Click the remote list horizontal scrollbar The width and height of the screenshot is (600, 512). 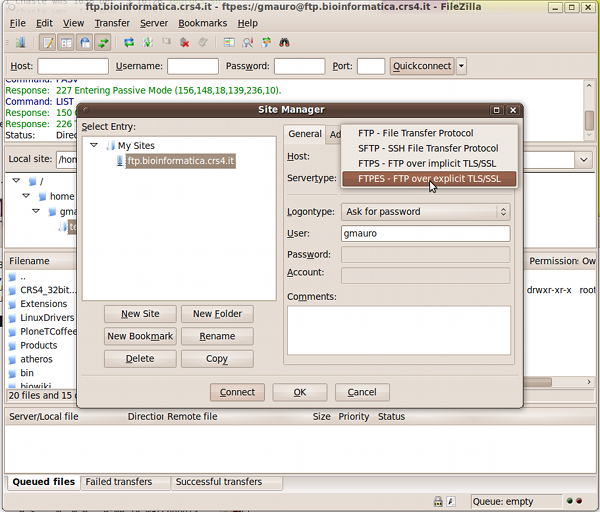tap(537, 382)
